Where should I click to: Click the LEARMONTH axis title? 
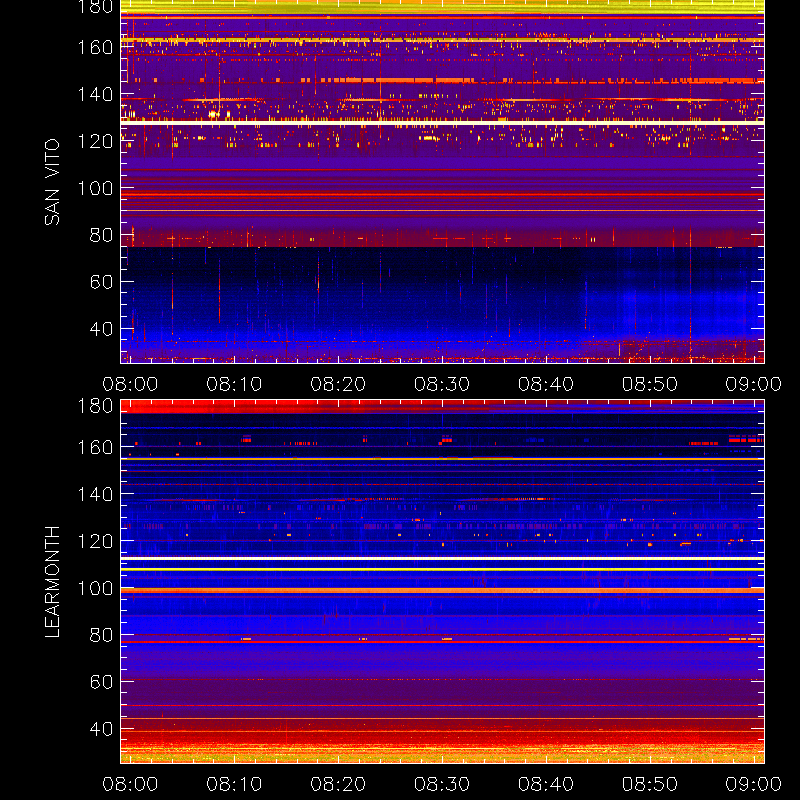(52, 582)
